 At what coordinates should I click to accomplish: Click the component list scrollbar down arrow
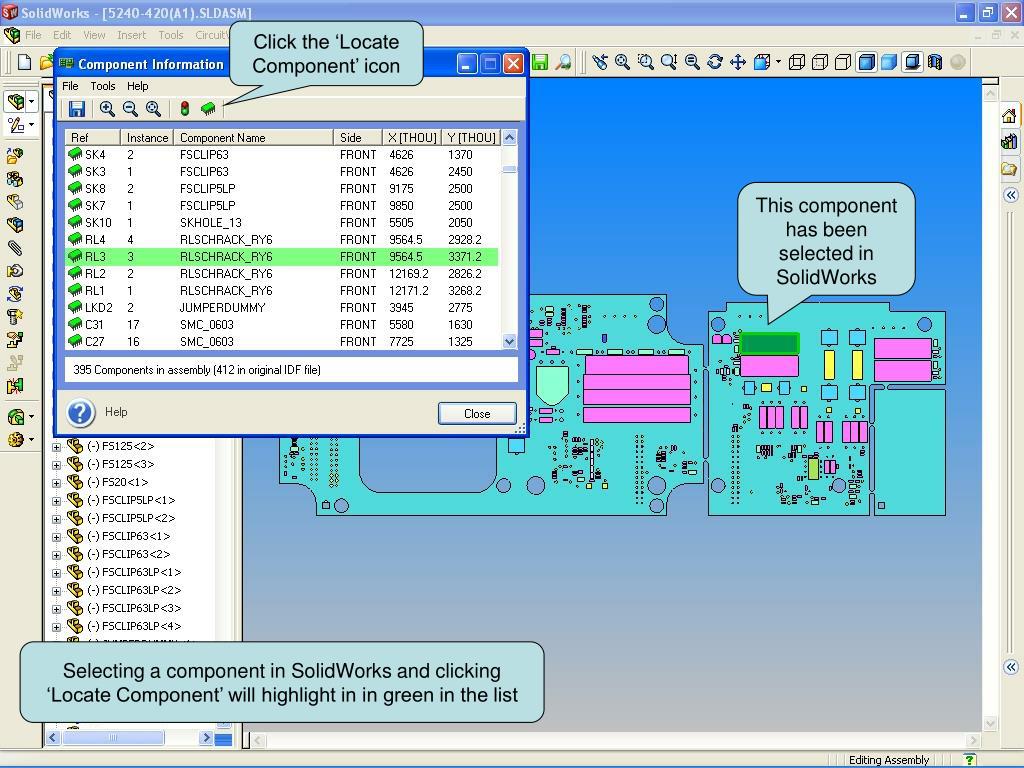[x=509, y=341]
